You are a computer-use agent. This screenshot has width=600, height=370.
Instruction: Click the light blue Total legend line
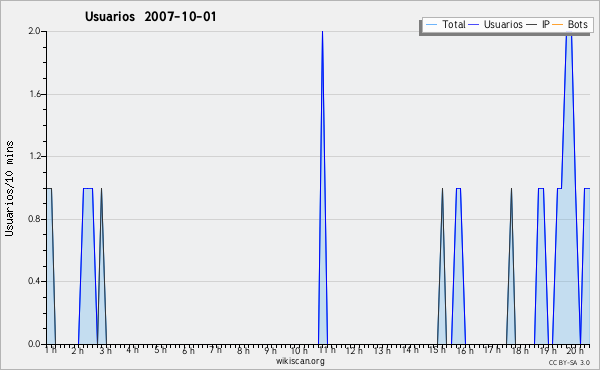[x=431, y=25]
